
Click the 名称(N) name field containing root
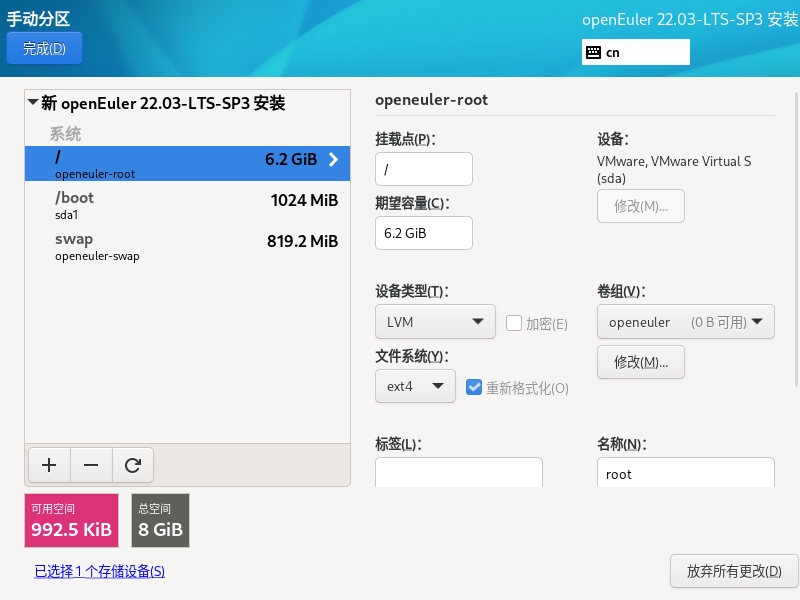pos(686,472)
